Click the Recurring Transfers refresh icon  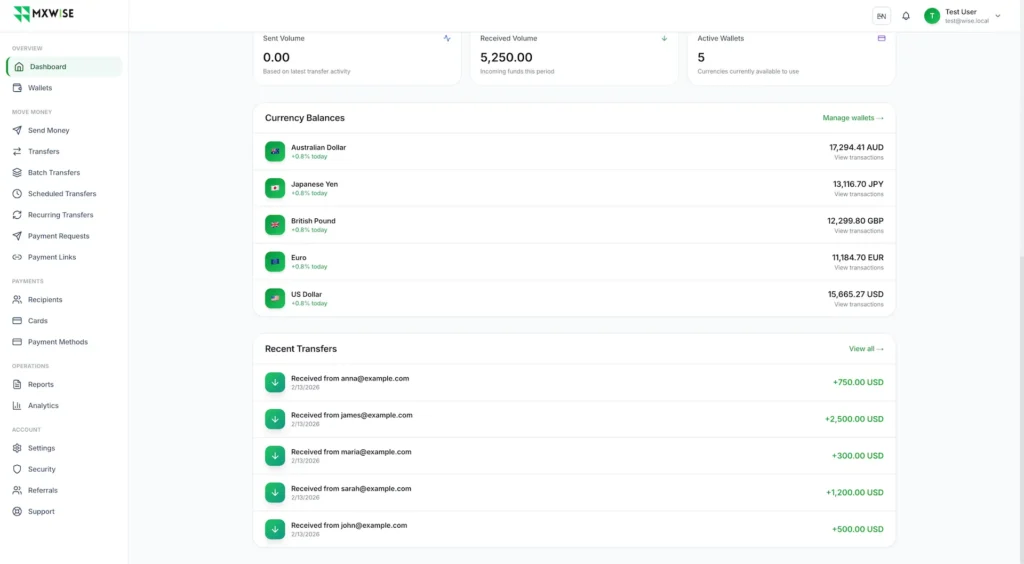coord(17,215)
